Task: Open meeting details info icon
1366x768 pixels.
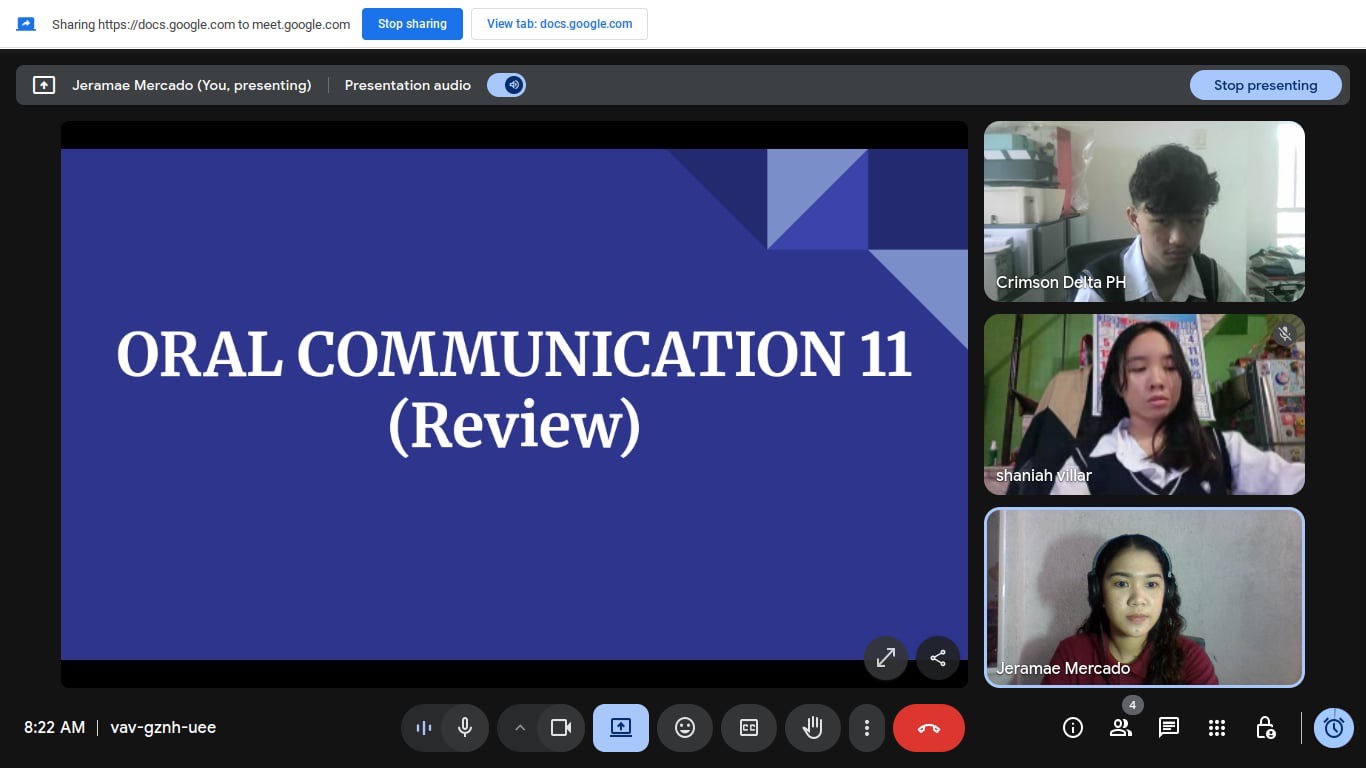Action: [1073, 728]
